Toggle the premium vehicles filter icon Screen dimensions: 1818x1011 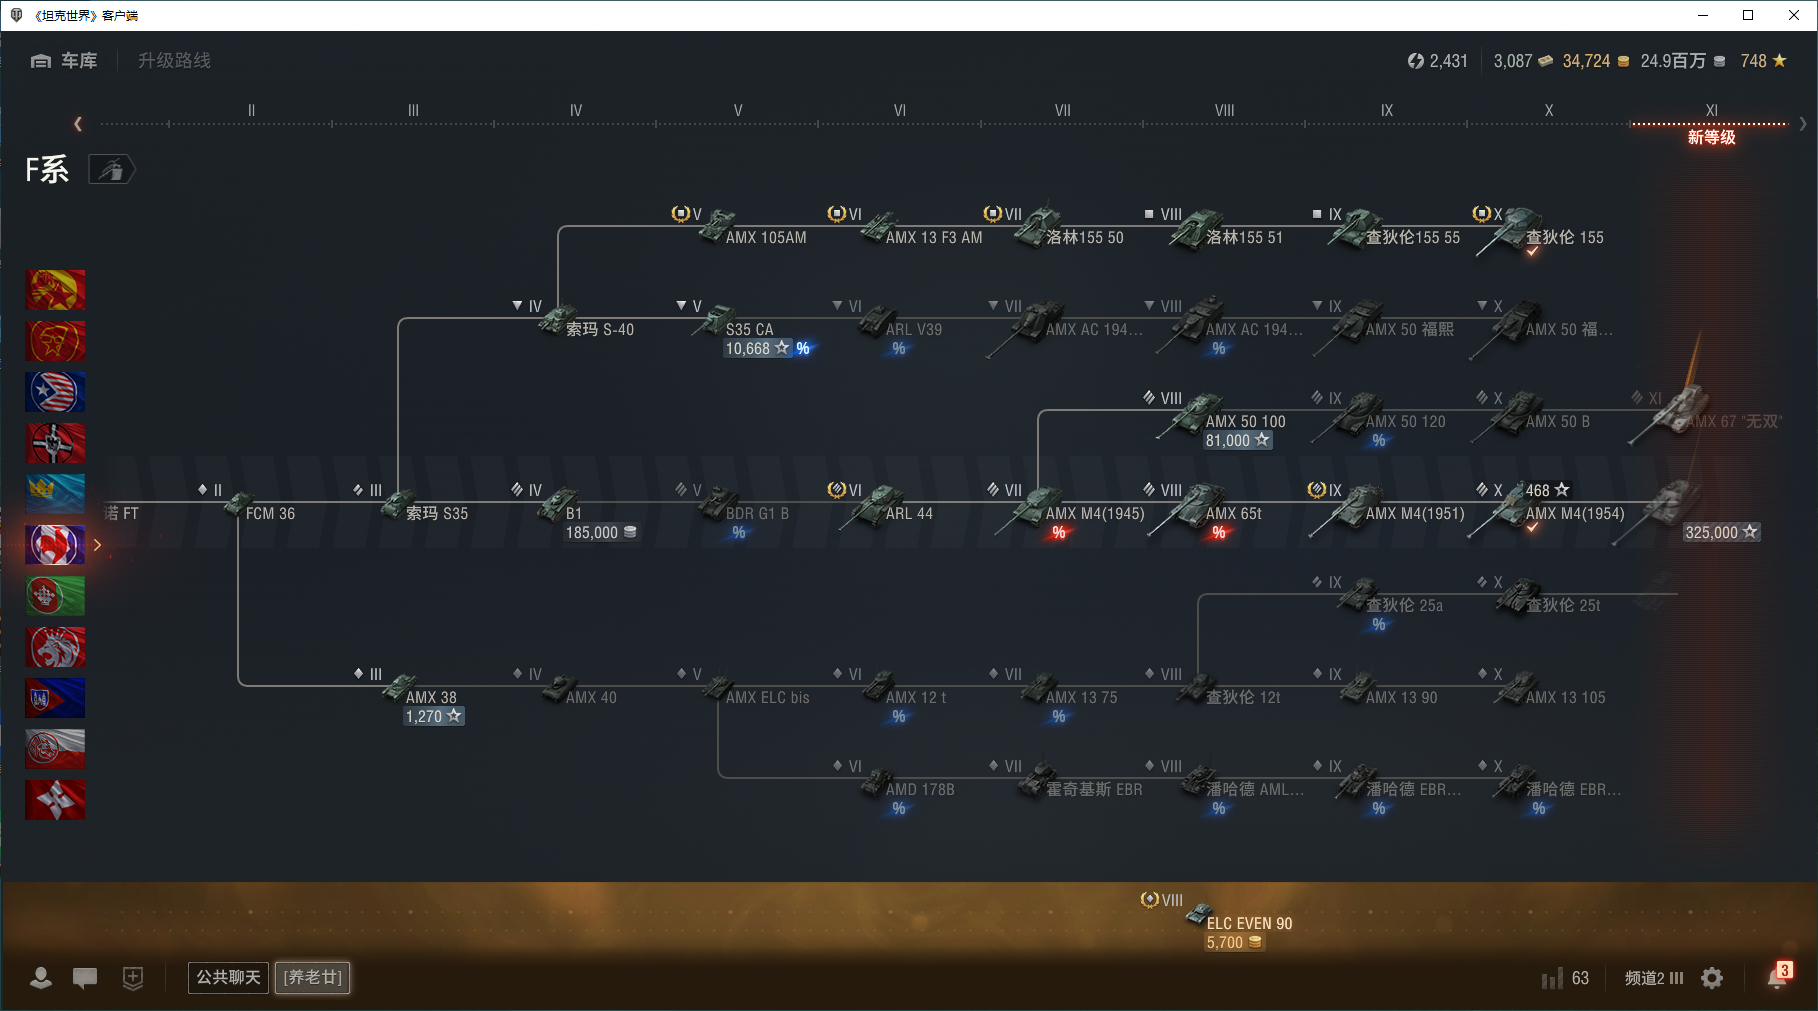point(111,170)
